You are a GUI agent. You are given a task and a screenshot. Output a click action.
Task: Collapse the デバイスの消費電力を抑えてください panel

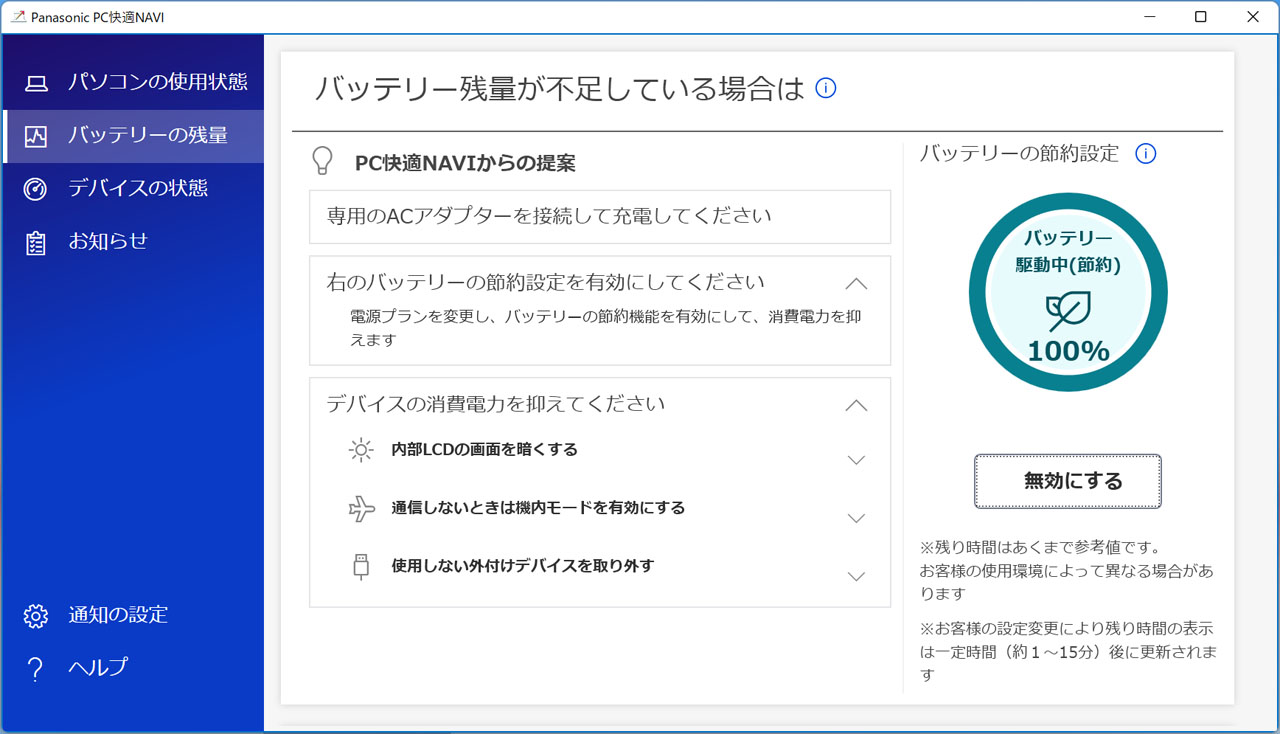tap(856, 405)
